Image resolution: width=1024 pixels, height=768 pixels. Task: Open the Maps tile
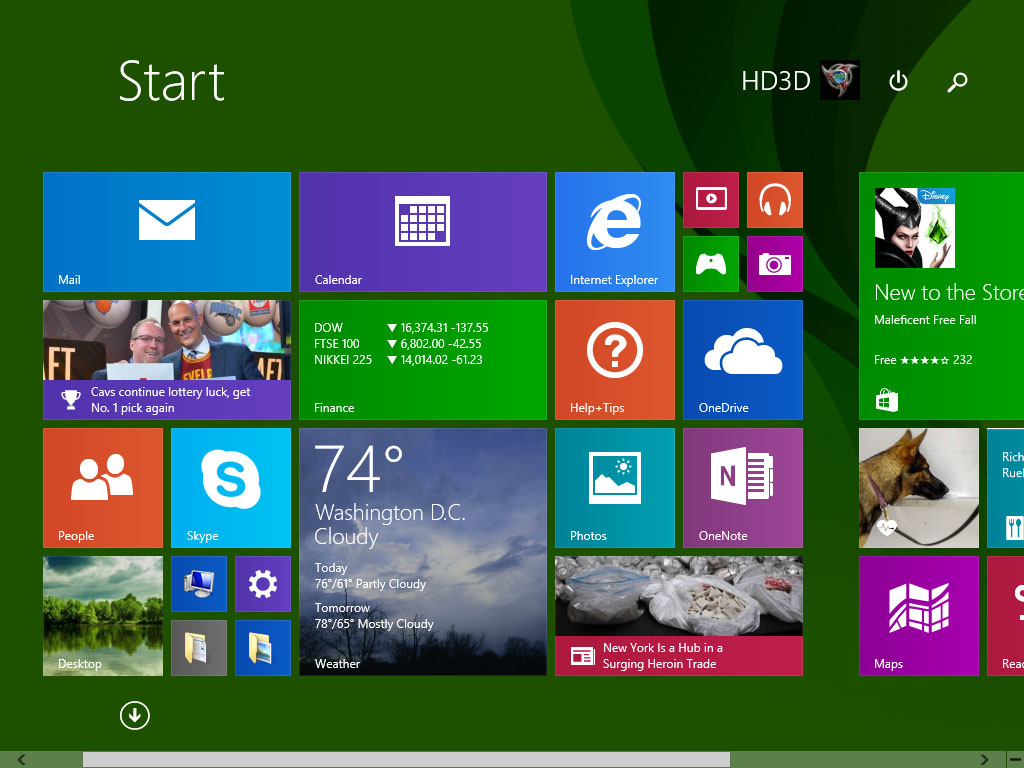(x=919, y=616)
